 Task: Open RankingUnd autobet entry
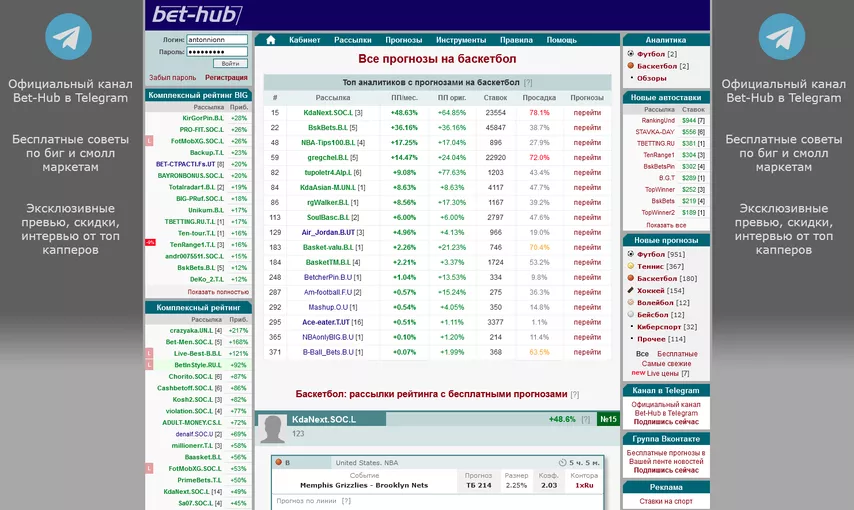(658, 120)
